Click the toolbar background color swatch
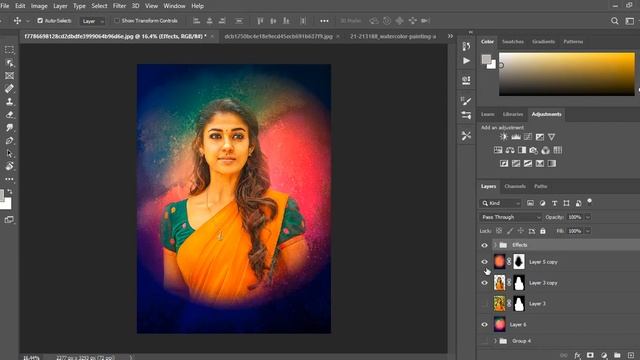 pyautogui.click(x=7, y=203)
